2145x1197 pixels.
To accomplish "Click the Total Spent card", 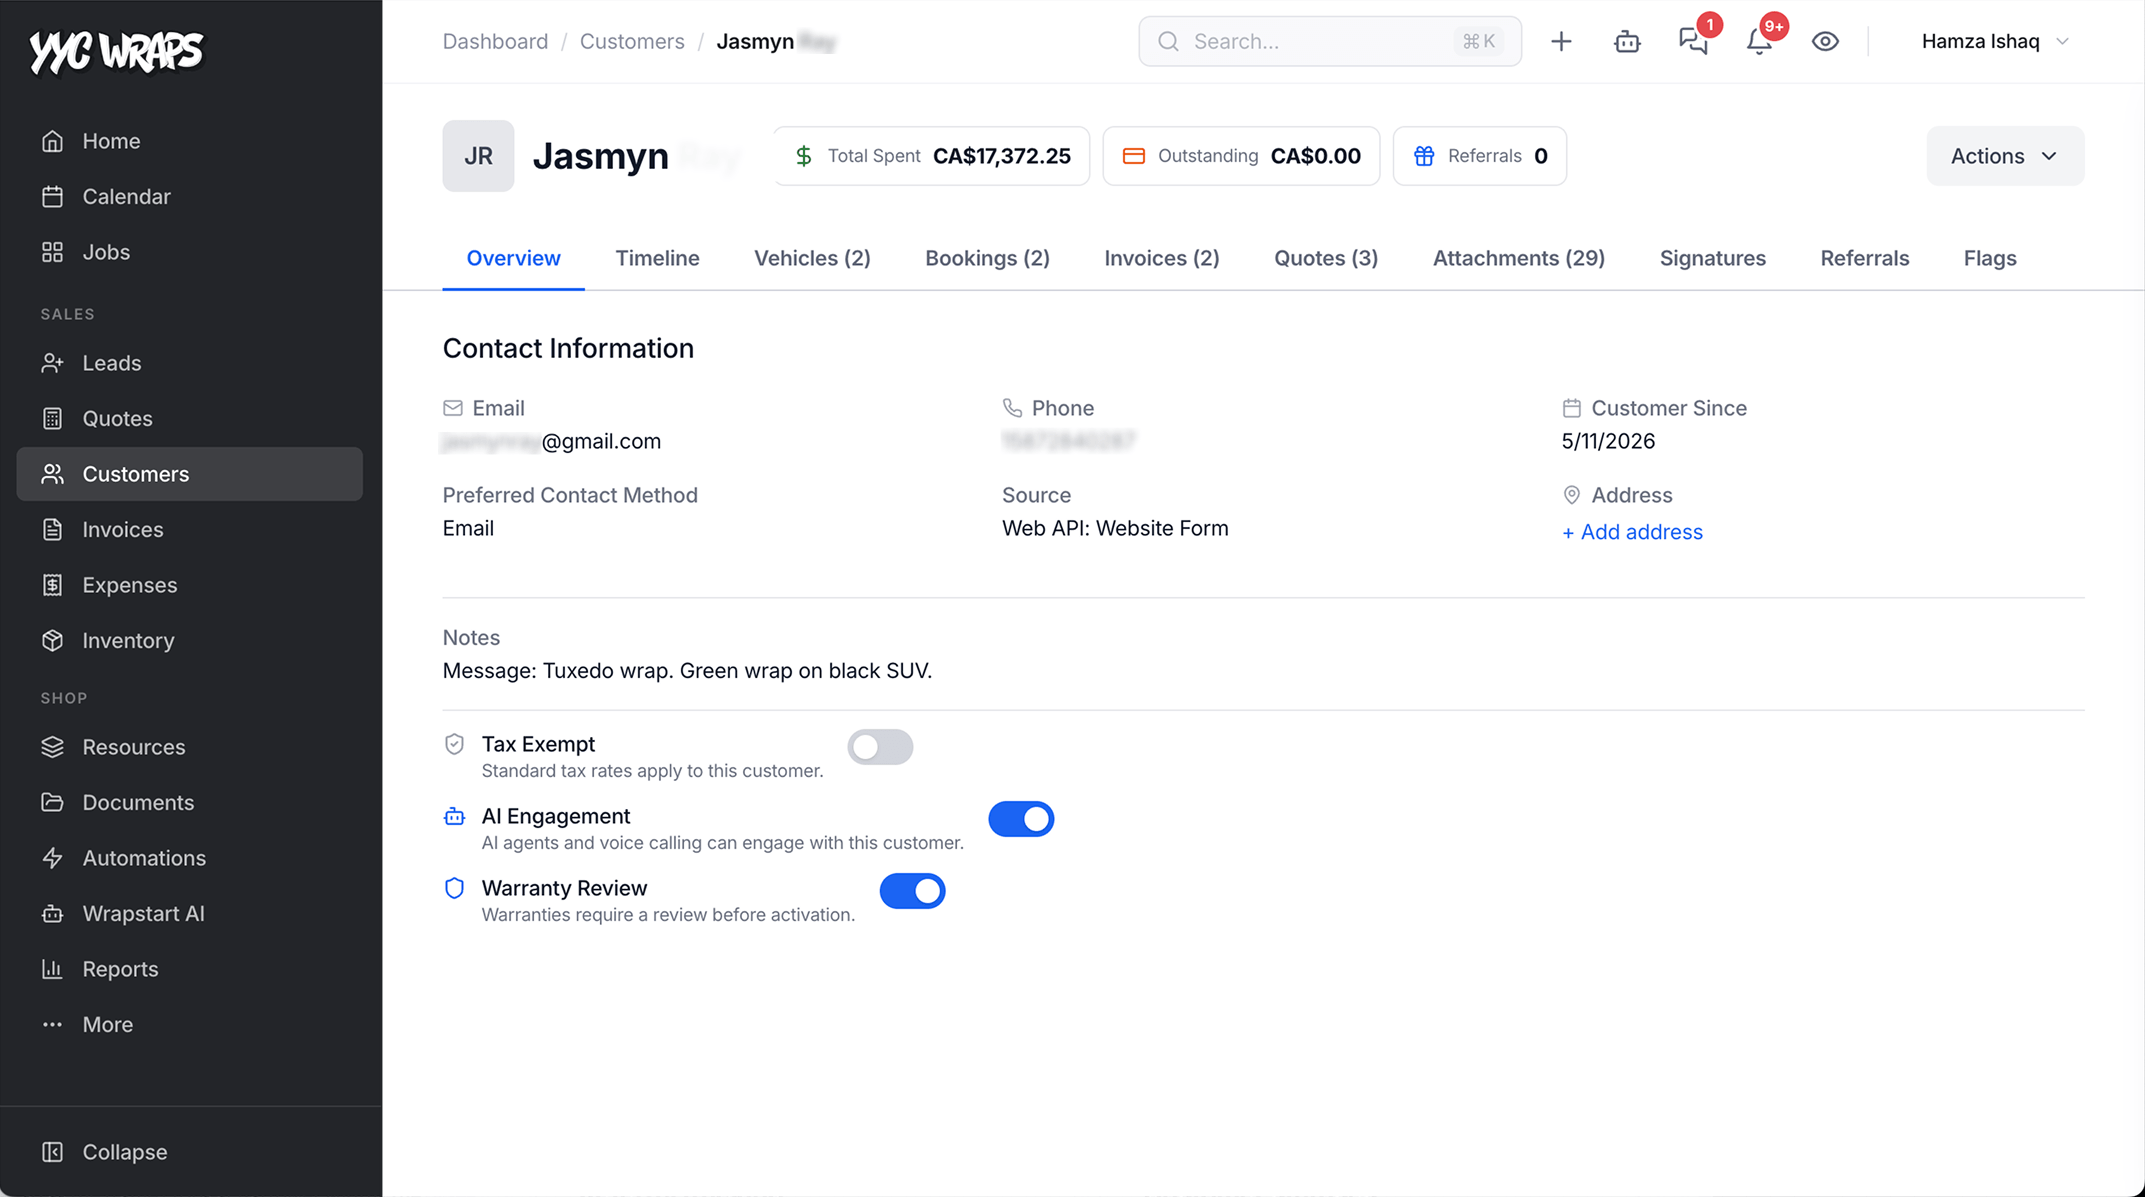I will (931, 156).
